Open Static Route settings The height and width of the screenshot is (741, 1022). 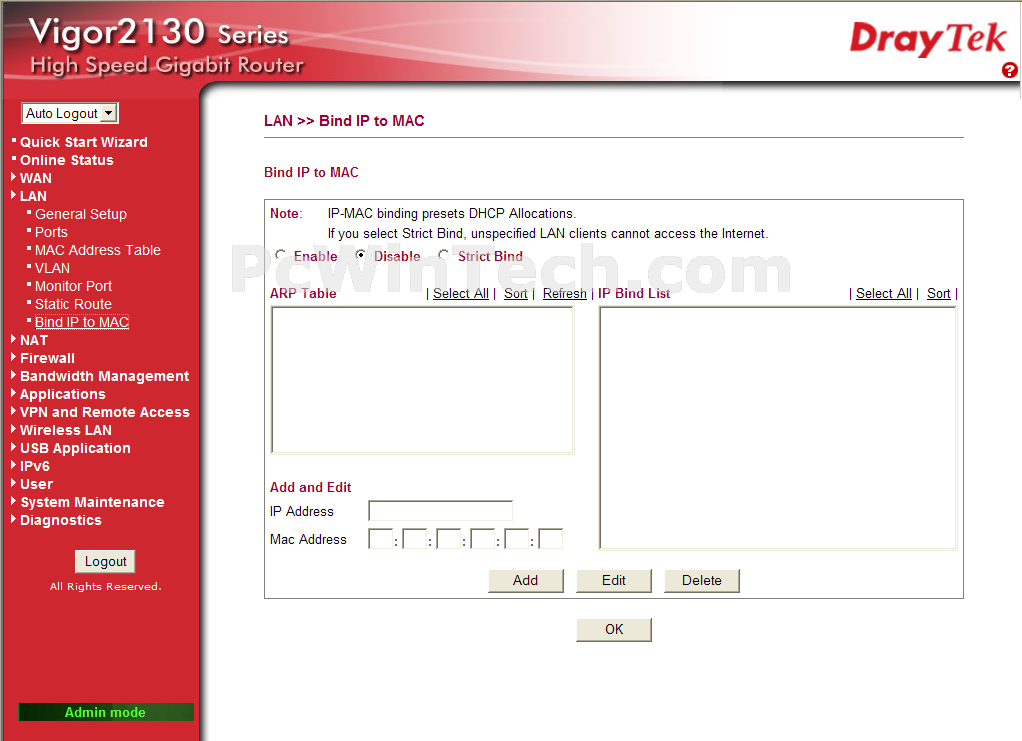(x=73, y=304)
